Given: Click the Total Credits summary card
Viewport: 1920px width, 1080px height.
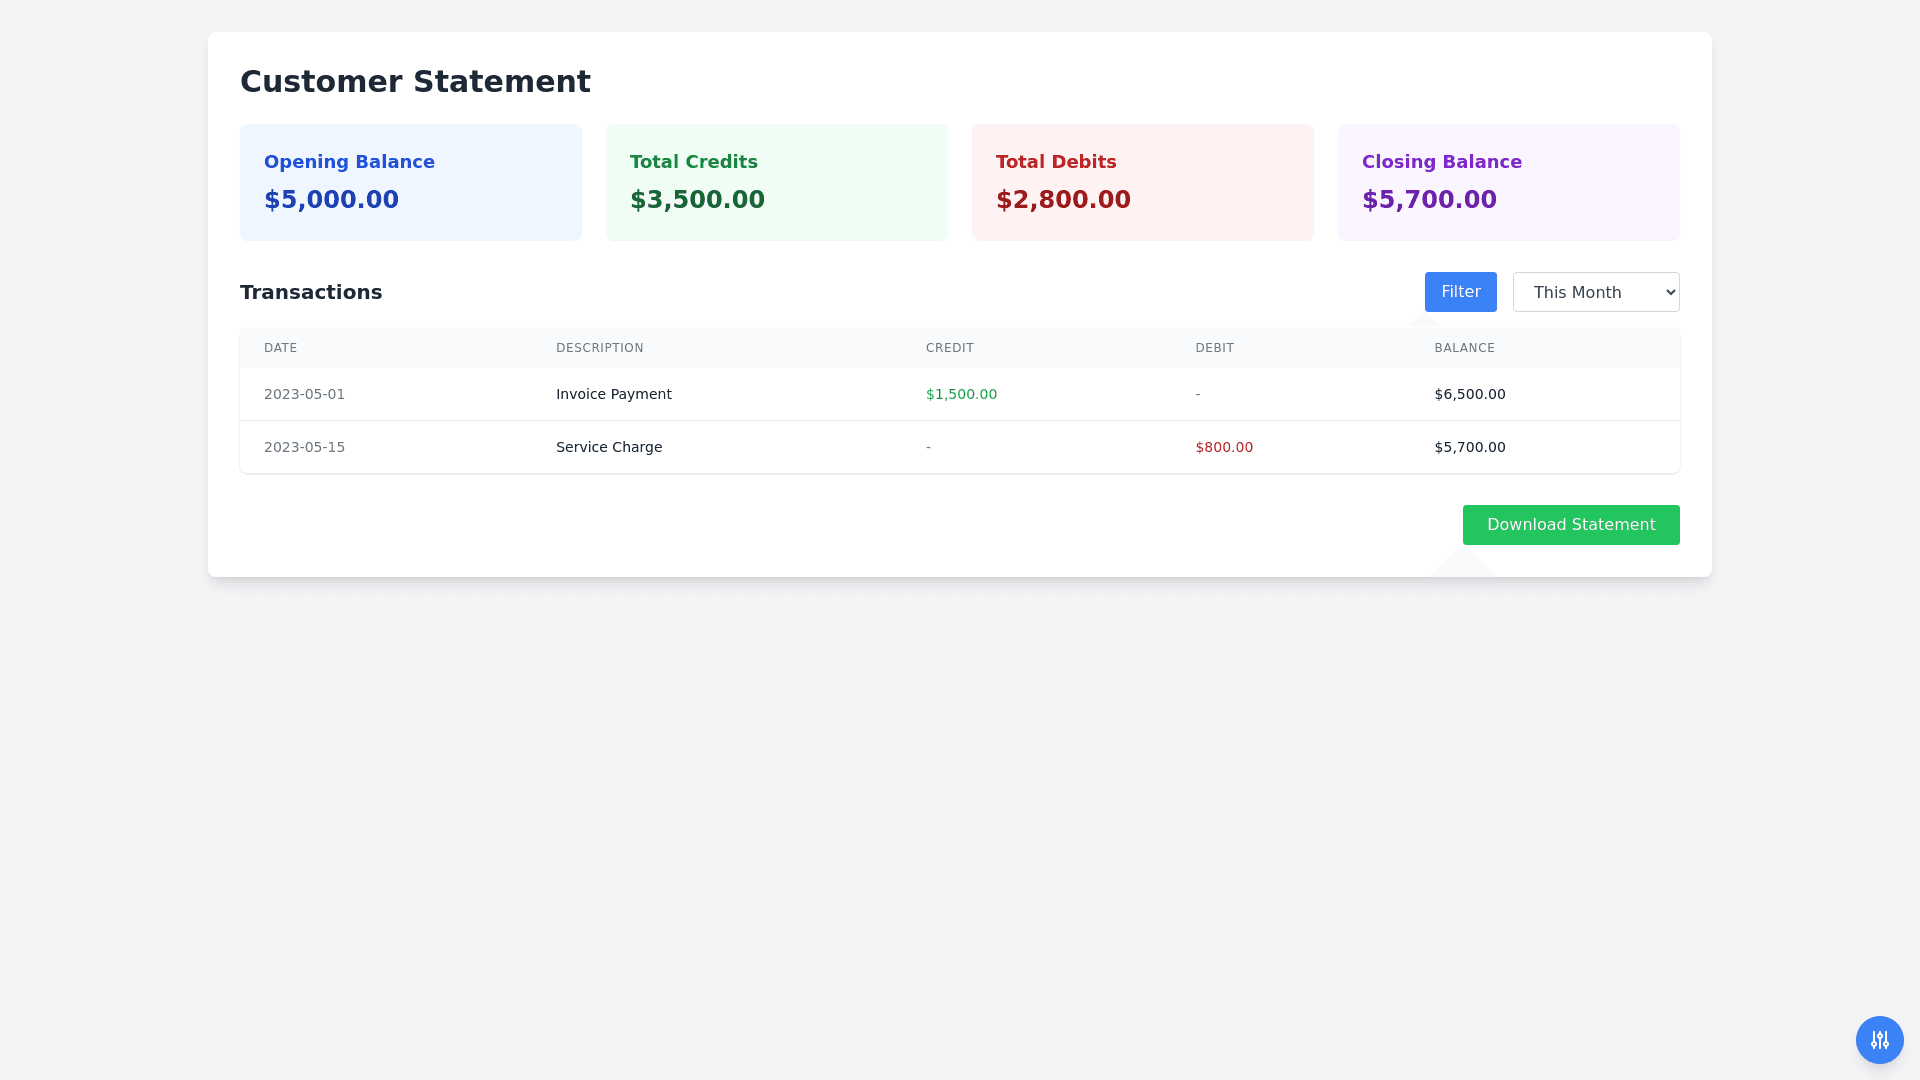Looking at the screenshot, I should coord(776,182).
